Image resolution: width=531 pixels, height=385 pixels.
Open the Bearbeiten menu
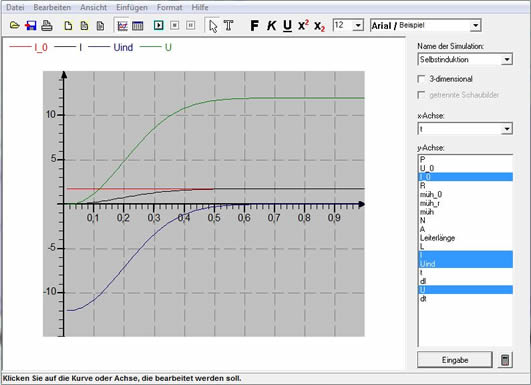point(52,7)
